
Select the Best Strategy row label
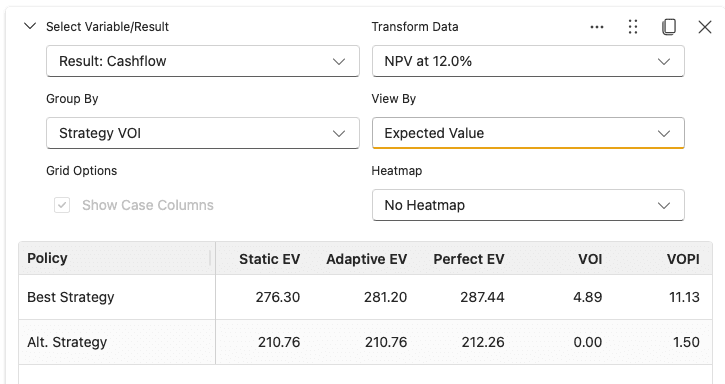[71, 297]
